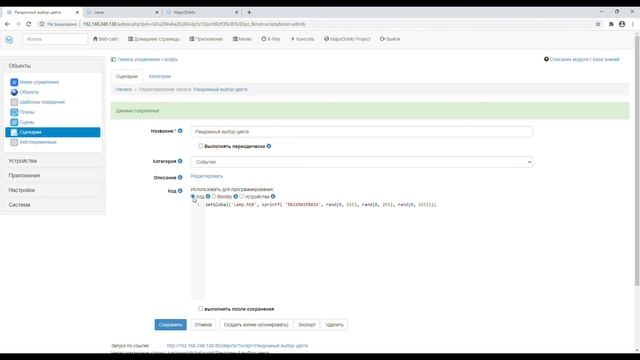640x360 pixels.
Task: Open the Веб-переменные sidebar icon
Action: [14, 142]
